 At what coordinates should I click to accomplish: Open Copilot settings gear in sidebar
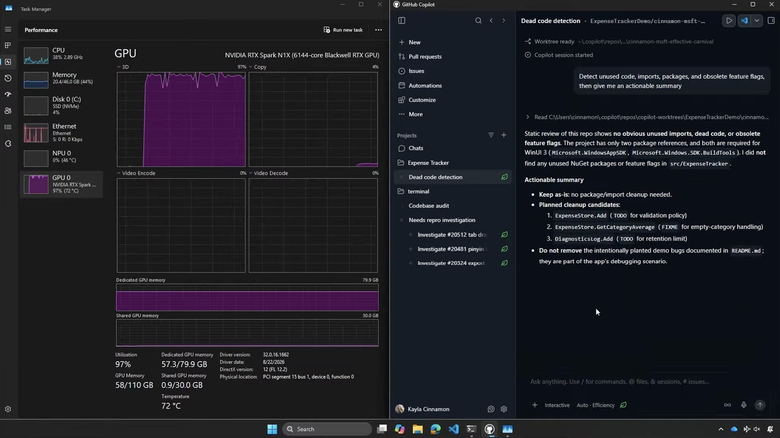[504, 409]
